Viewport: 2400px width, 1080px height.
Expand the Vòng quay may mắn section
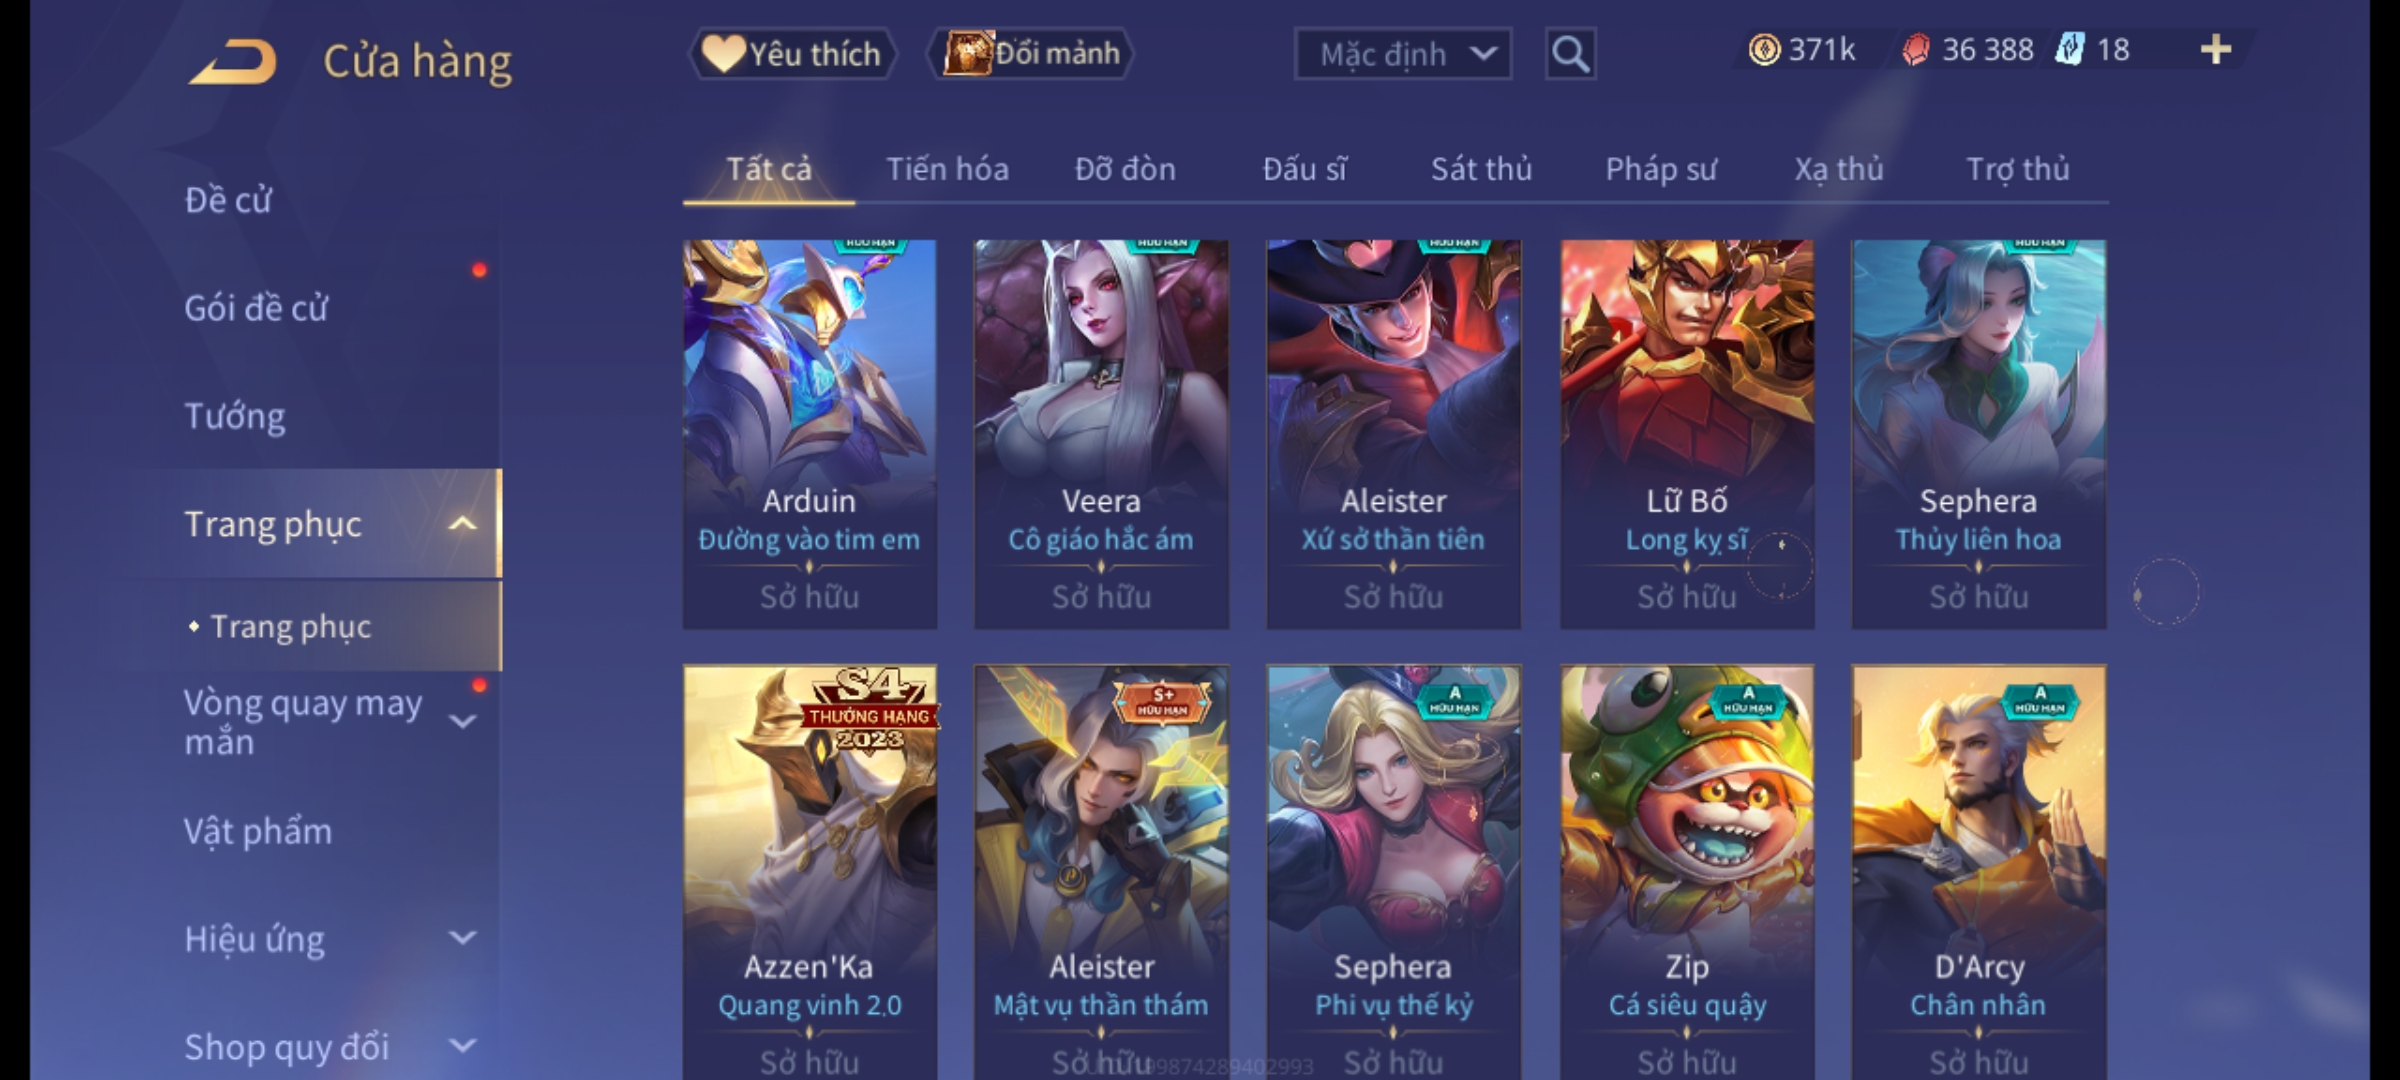click(462, 721)
